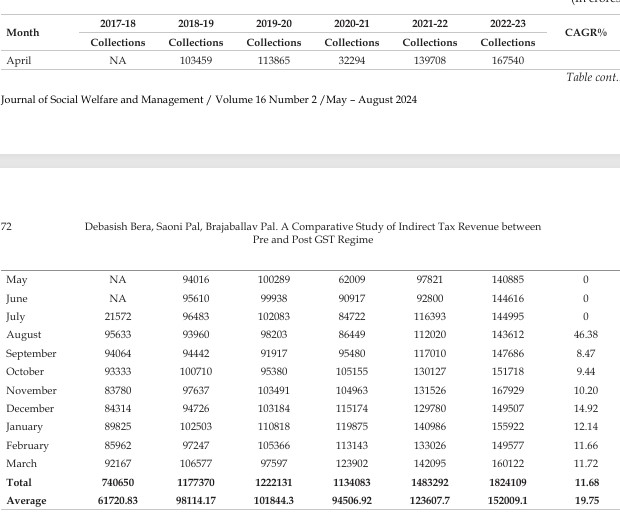620x514 pixels.
Task: Click January value '110818'
Action: click(274, 427)
